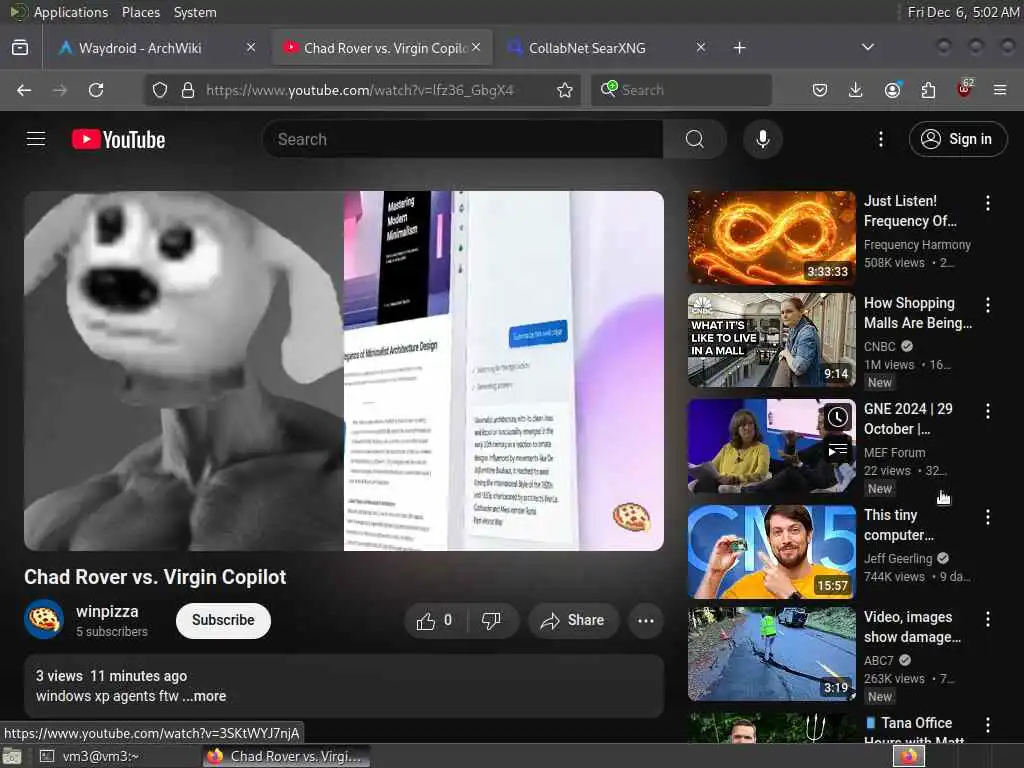This screenshot has height=768, width=1024.
Task: Expand description with ...more
Action: coord(205,696)
